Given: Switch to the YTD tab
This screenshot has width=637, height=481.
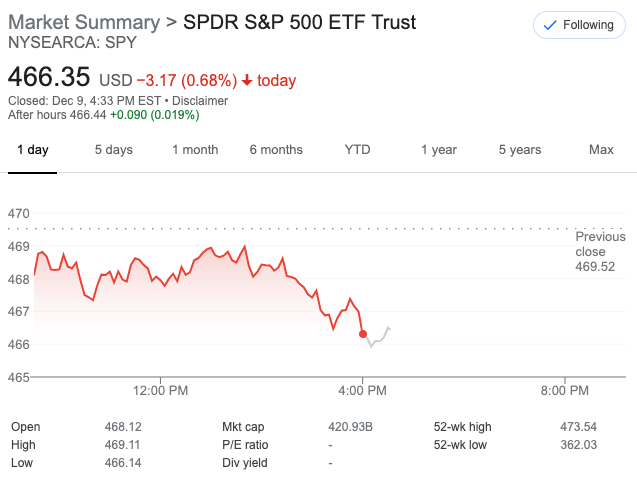Looking at the screenshot, I should (357, 150).
